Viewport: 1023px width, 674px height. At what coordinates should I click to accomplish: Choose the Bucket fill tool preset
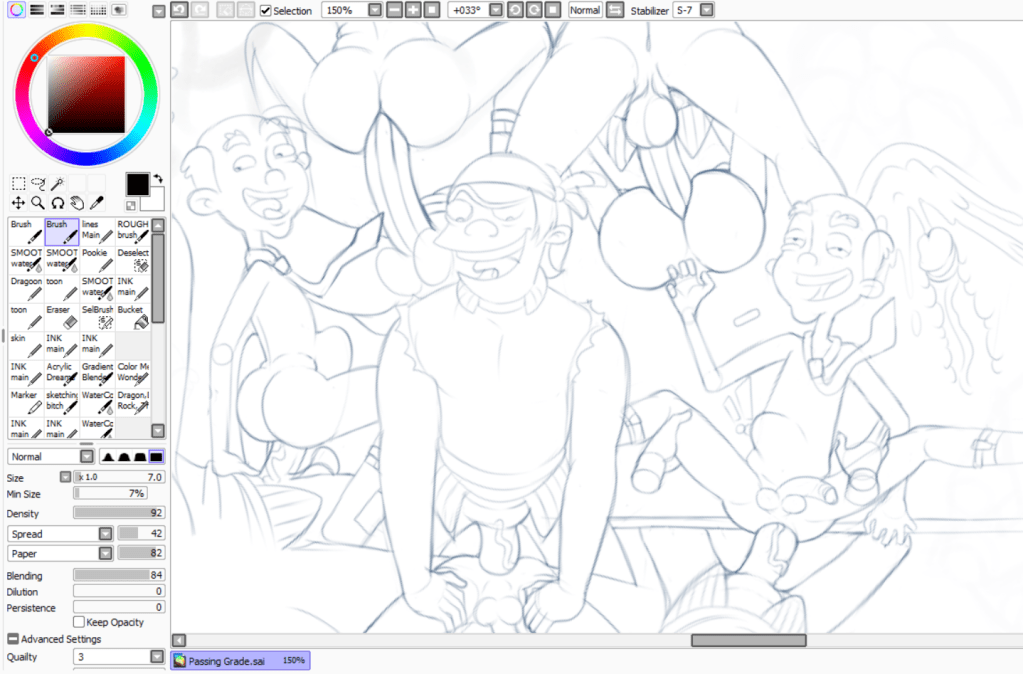(131, 316)
